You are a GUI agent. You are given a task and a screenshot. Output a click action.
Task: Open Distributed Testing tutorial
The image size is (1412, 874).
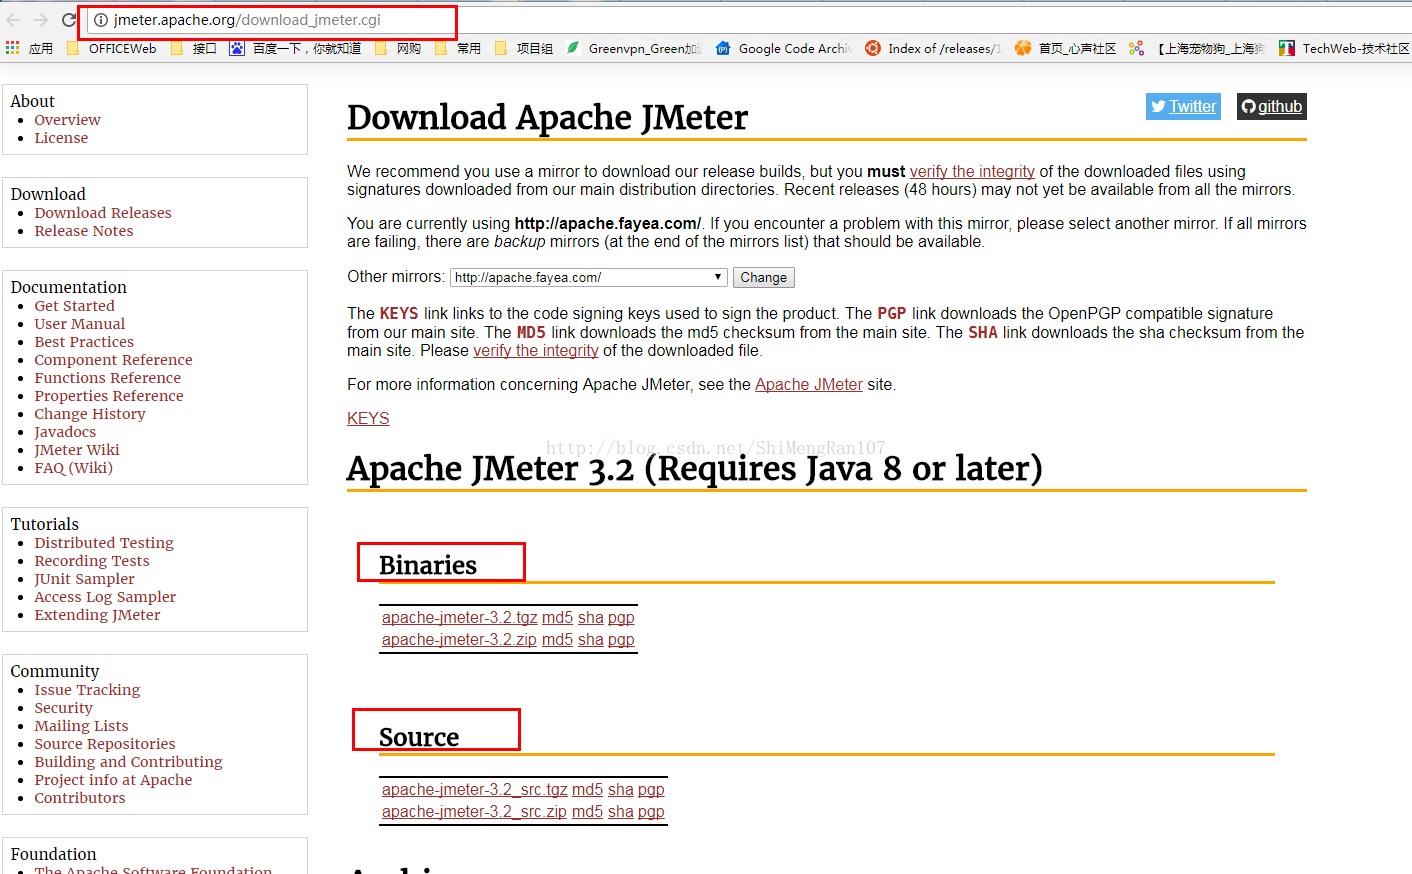104,543
